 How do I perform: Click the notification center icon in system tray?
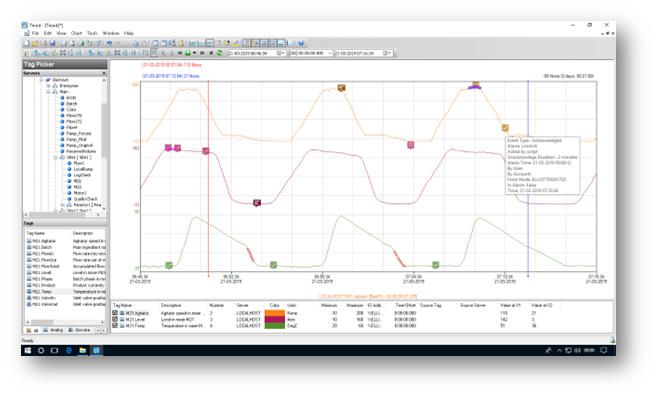603,350
